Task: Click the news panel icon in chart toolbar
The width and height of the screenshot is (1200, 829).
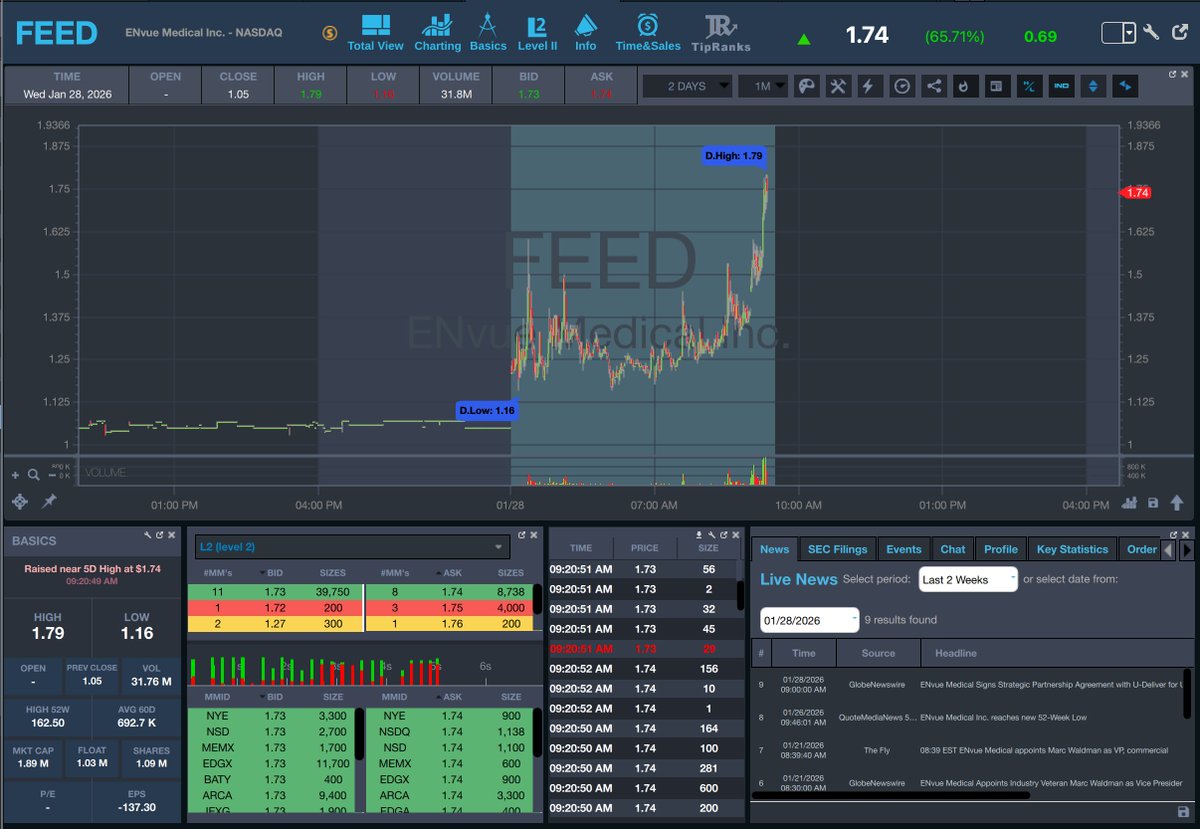Action: click(996, 86)
